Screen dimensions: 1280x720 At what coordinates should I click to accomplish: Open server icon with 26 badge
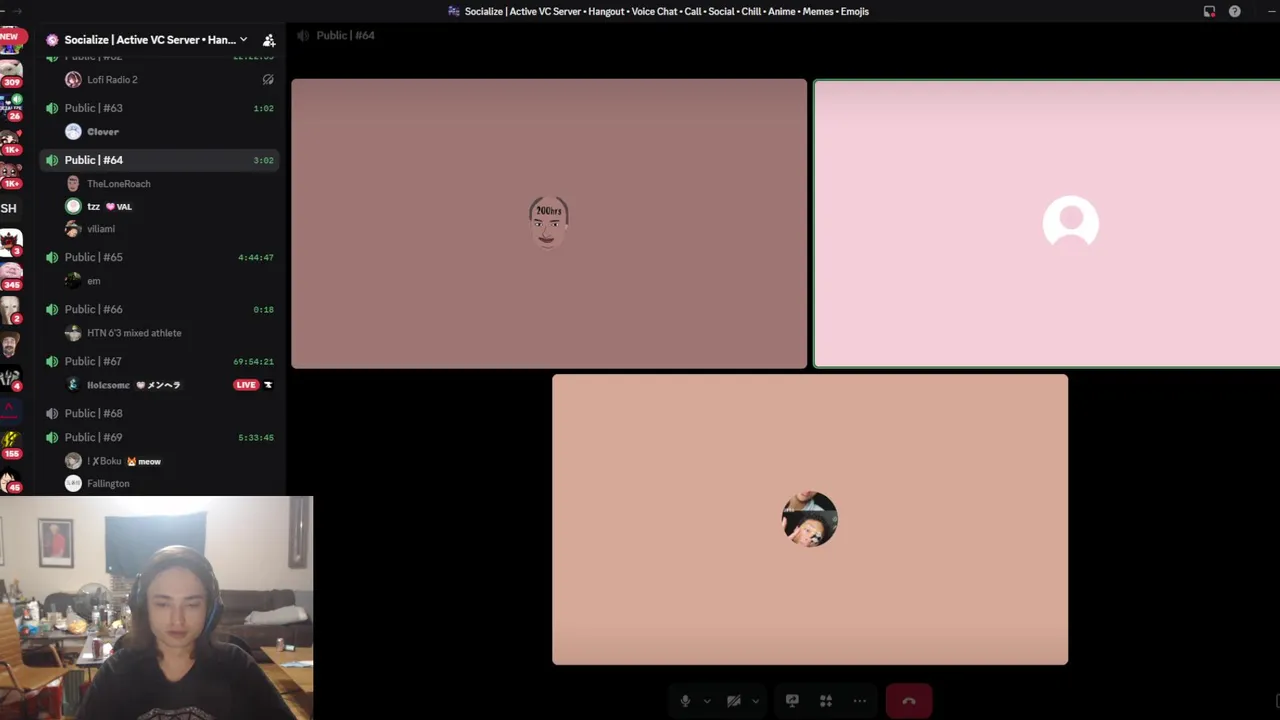pyautogui.click(x=11, y=107)
